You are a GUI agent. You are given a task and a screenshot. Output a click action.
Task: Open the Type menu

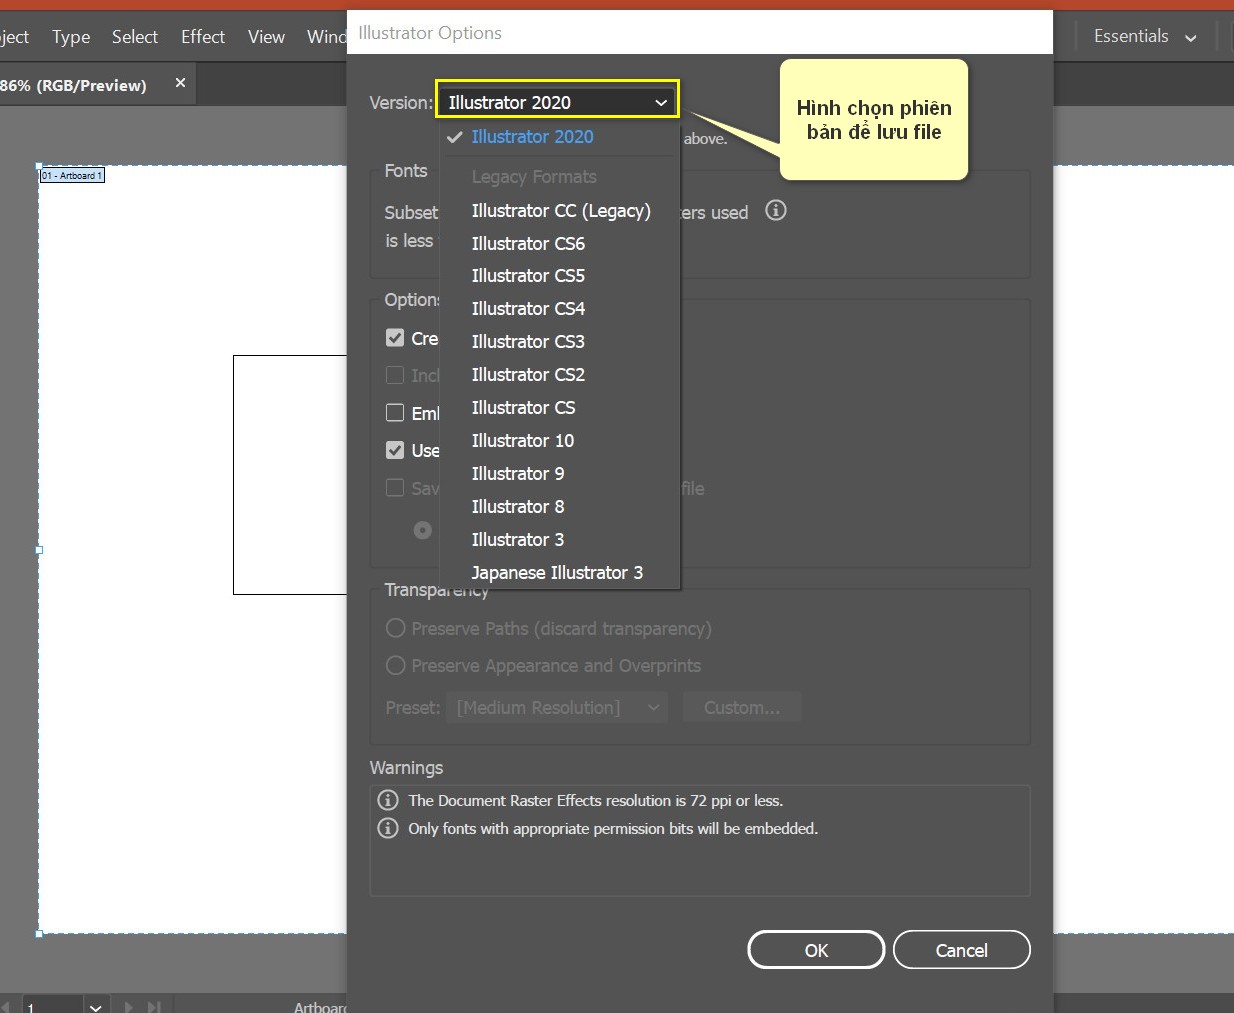click(x=71, y=37)
